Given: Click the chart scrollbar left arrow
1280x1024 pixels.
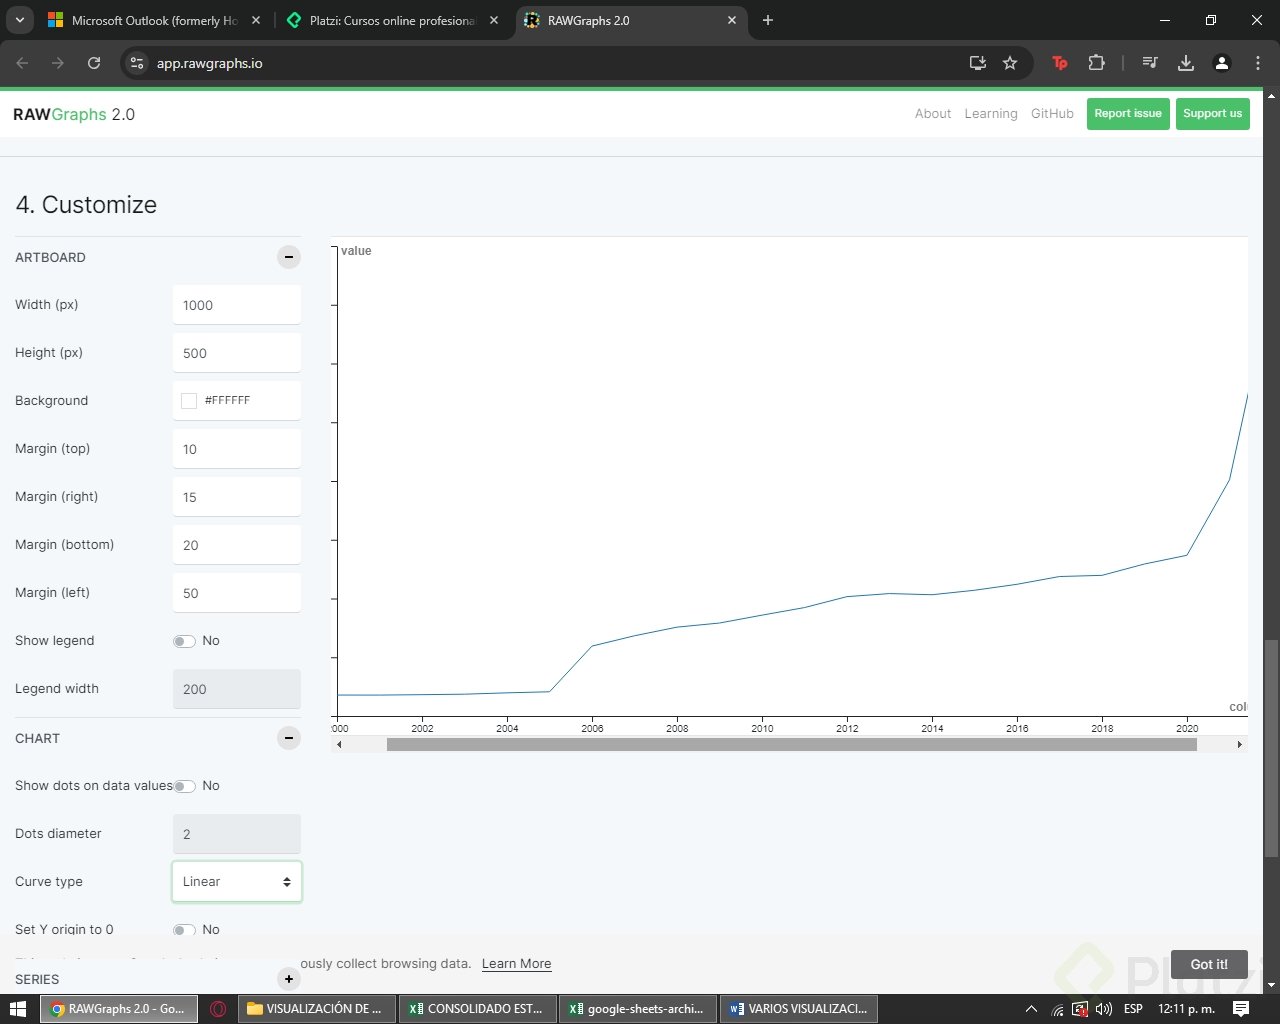Looking at the screenshot, I should [x=339, y=744].
